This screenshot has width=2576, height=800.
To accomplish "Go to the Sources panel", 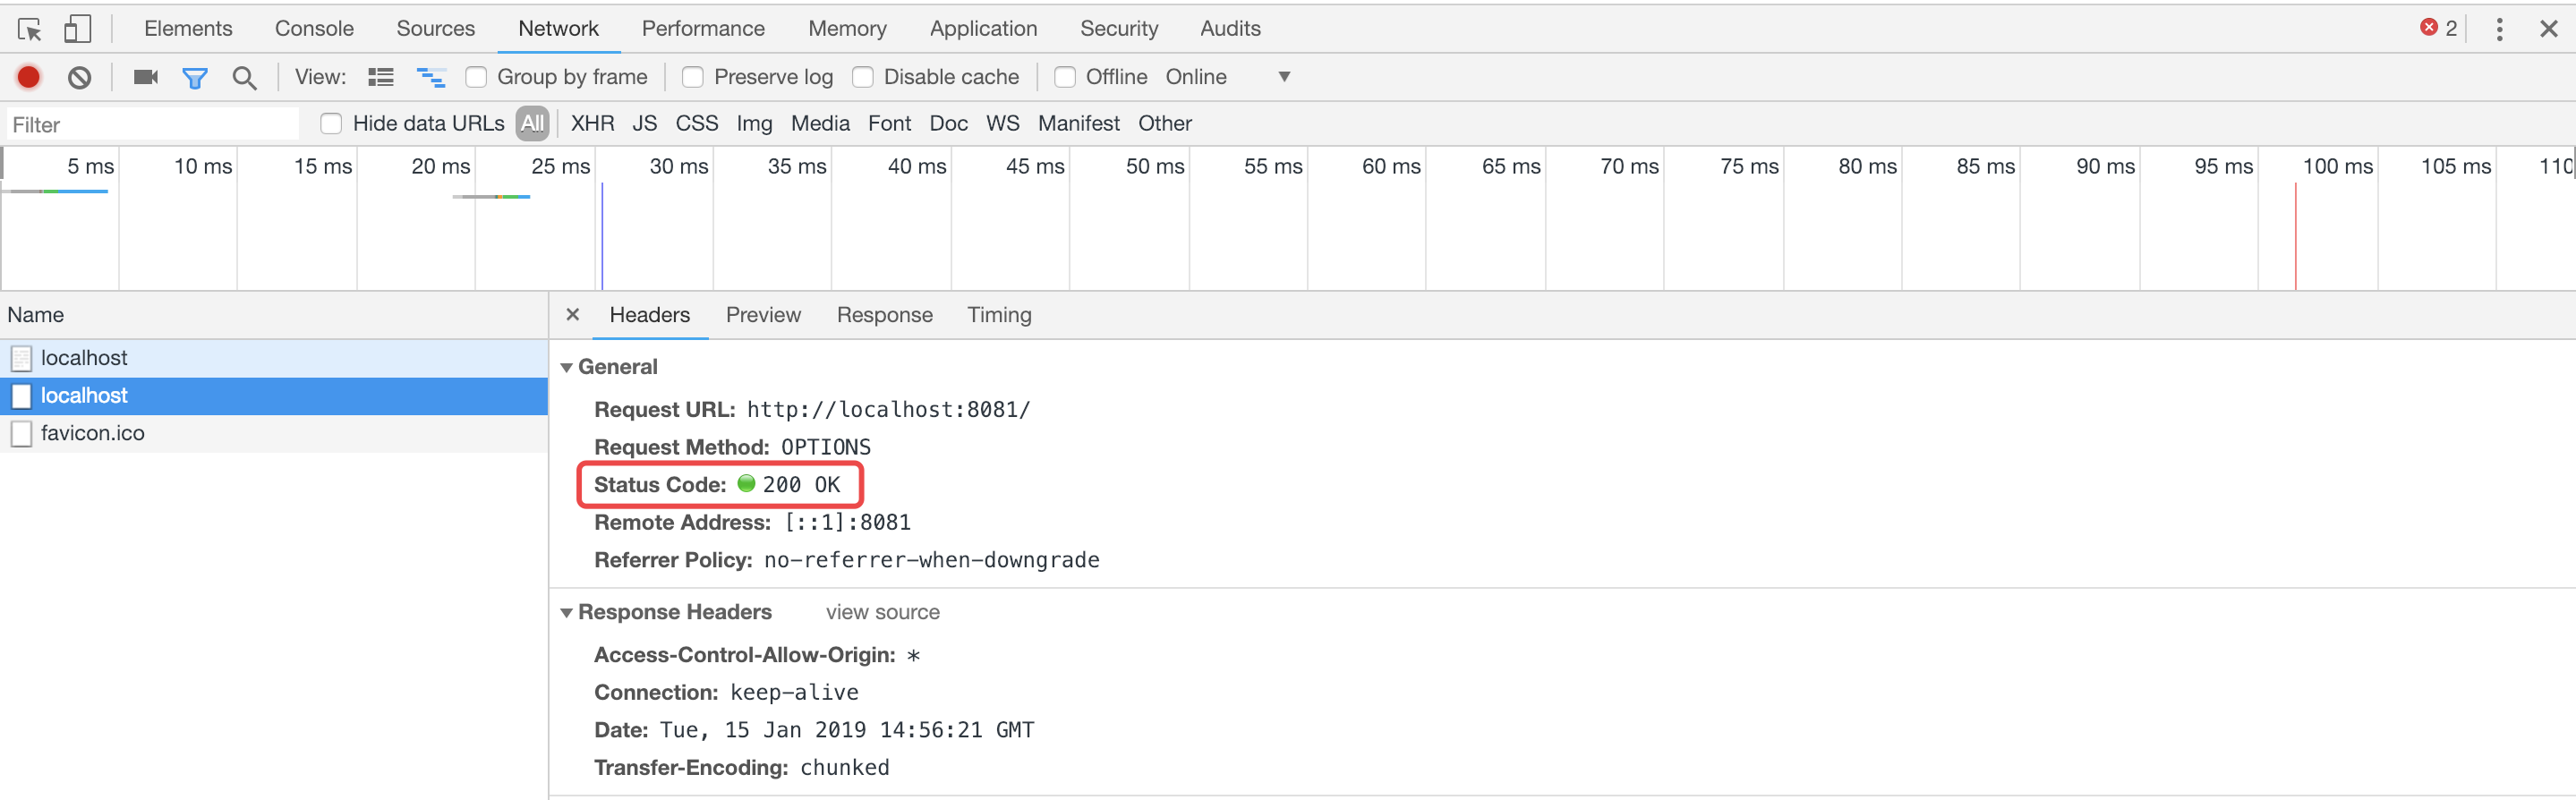I will click(x=435, y=28).
